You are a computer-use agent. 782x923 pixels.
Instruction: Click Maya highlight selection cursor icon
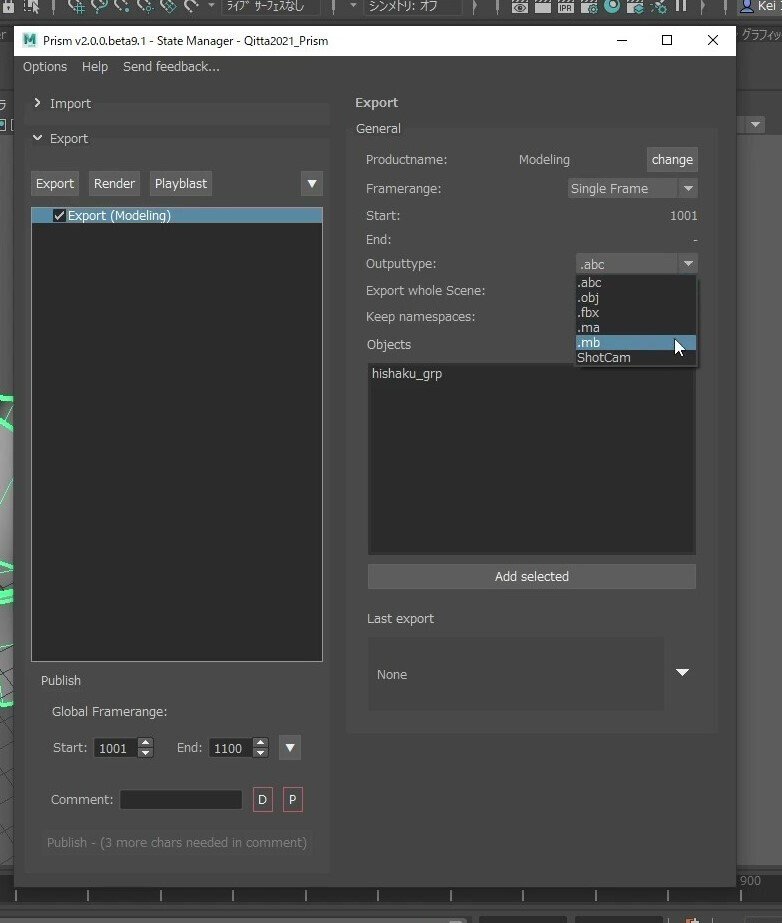pyautogui.click(x=31, y=6)
